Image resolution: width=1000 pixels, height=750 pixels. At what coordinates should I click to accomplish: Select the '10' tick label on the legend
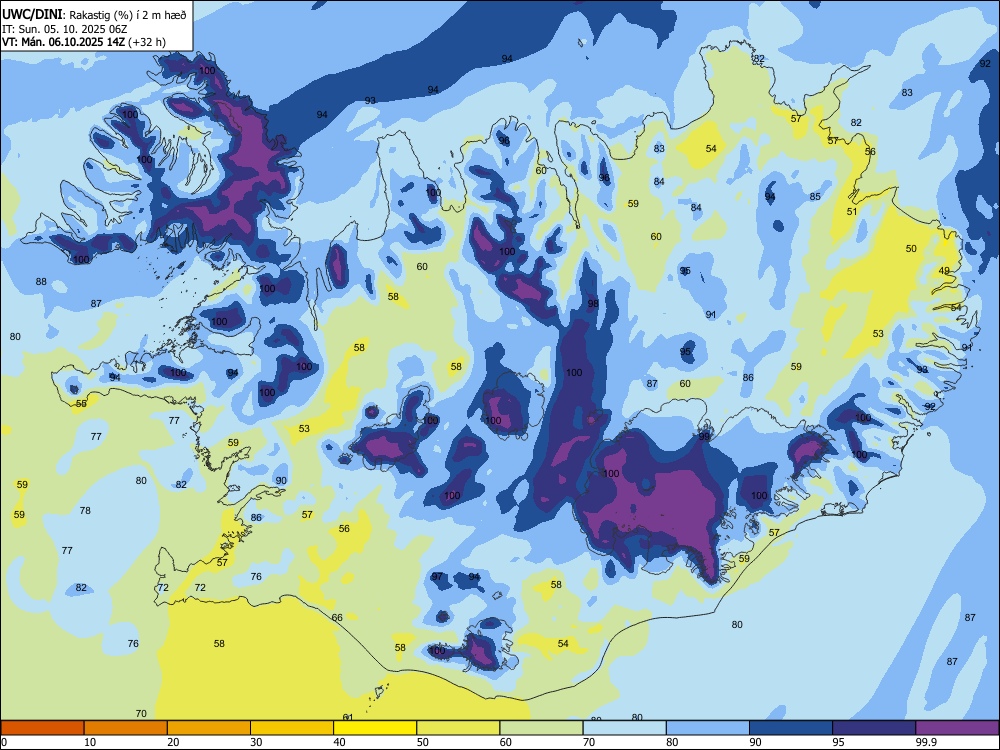click(x=90, y=742)
